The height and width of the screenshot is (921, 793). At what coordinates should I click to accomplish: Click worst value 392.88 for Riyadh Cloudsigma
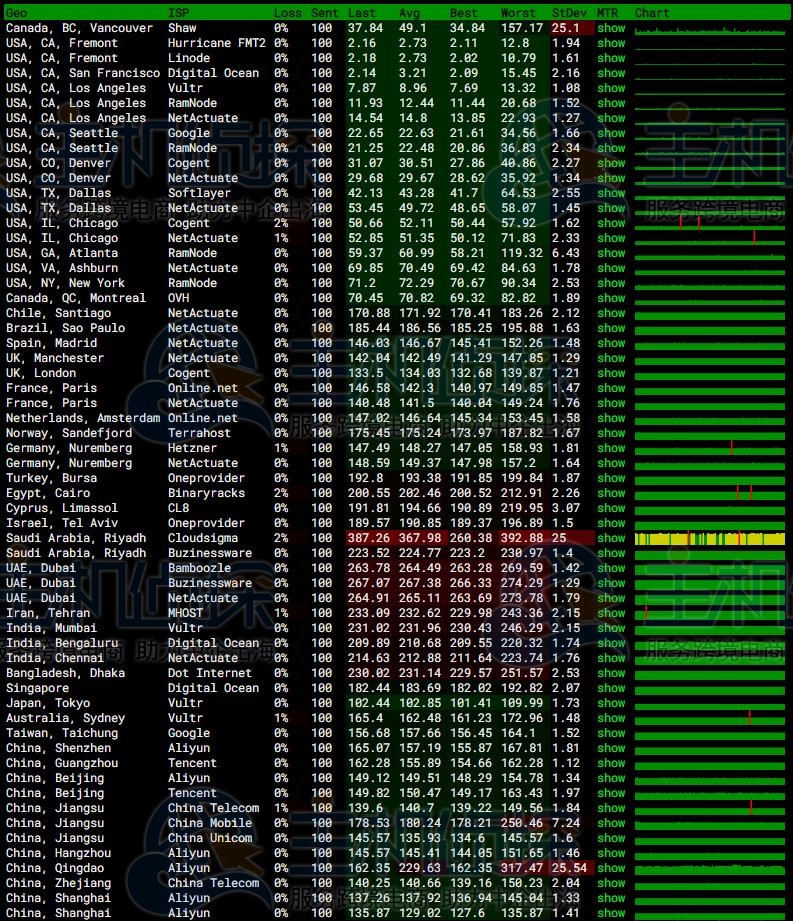[x=522, y=538]
